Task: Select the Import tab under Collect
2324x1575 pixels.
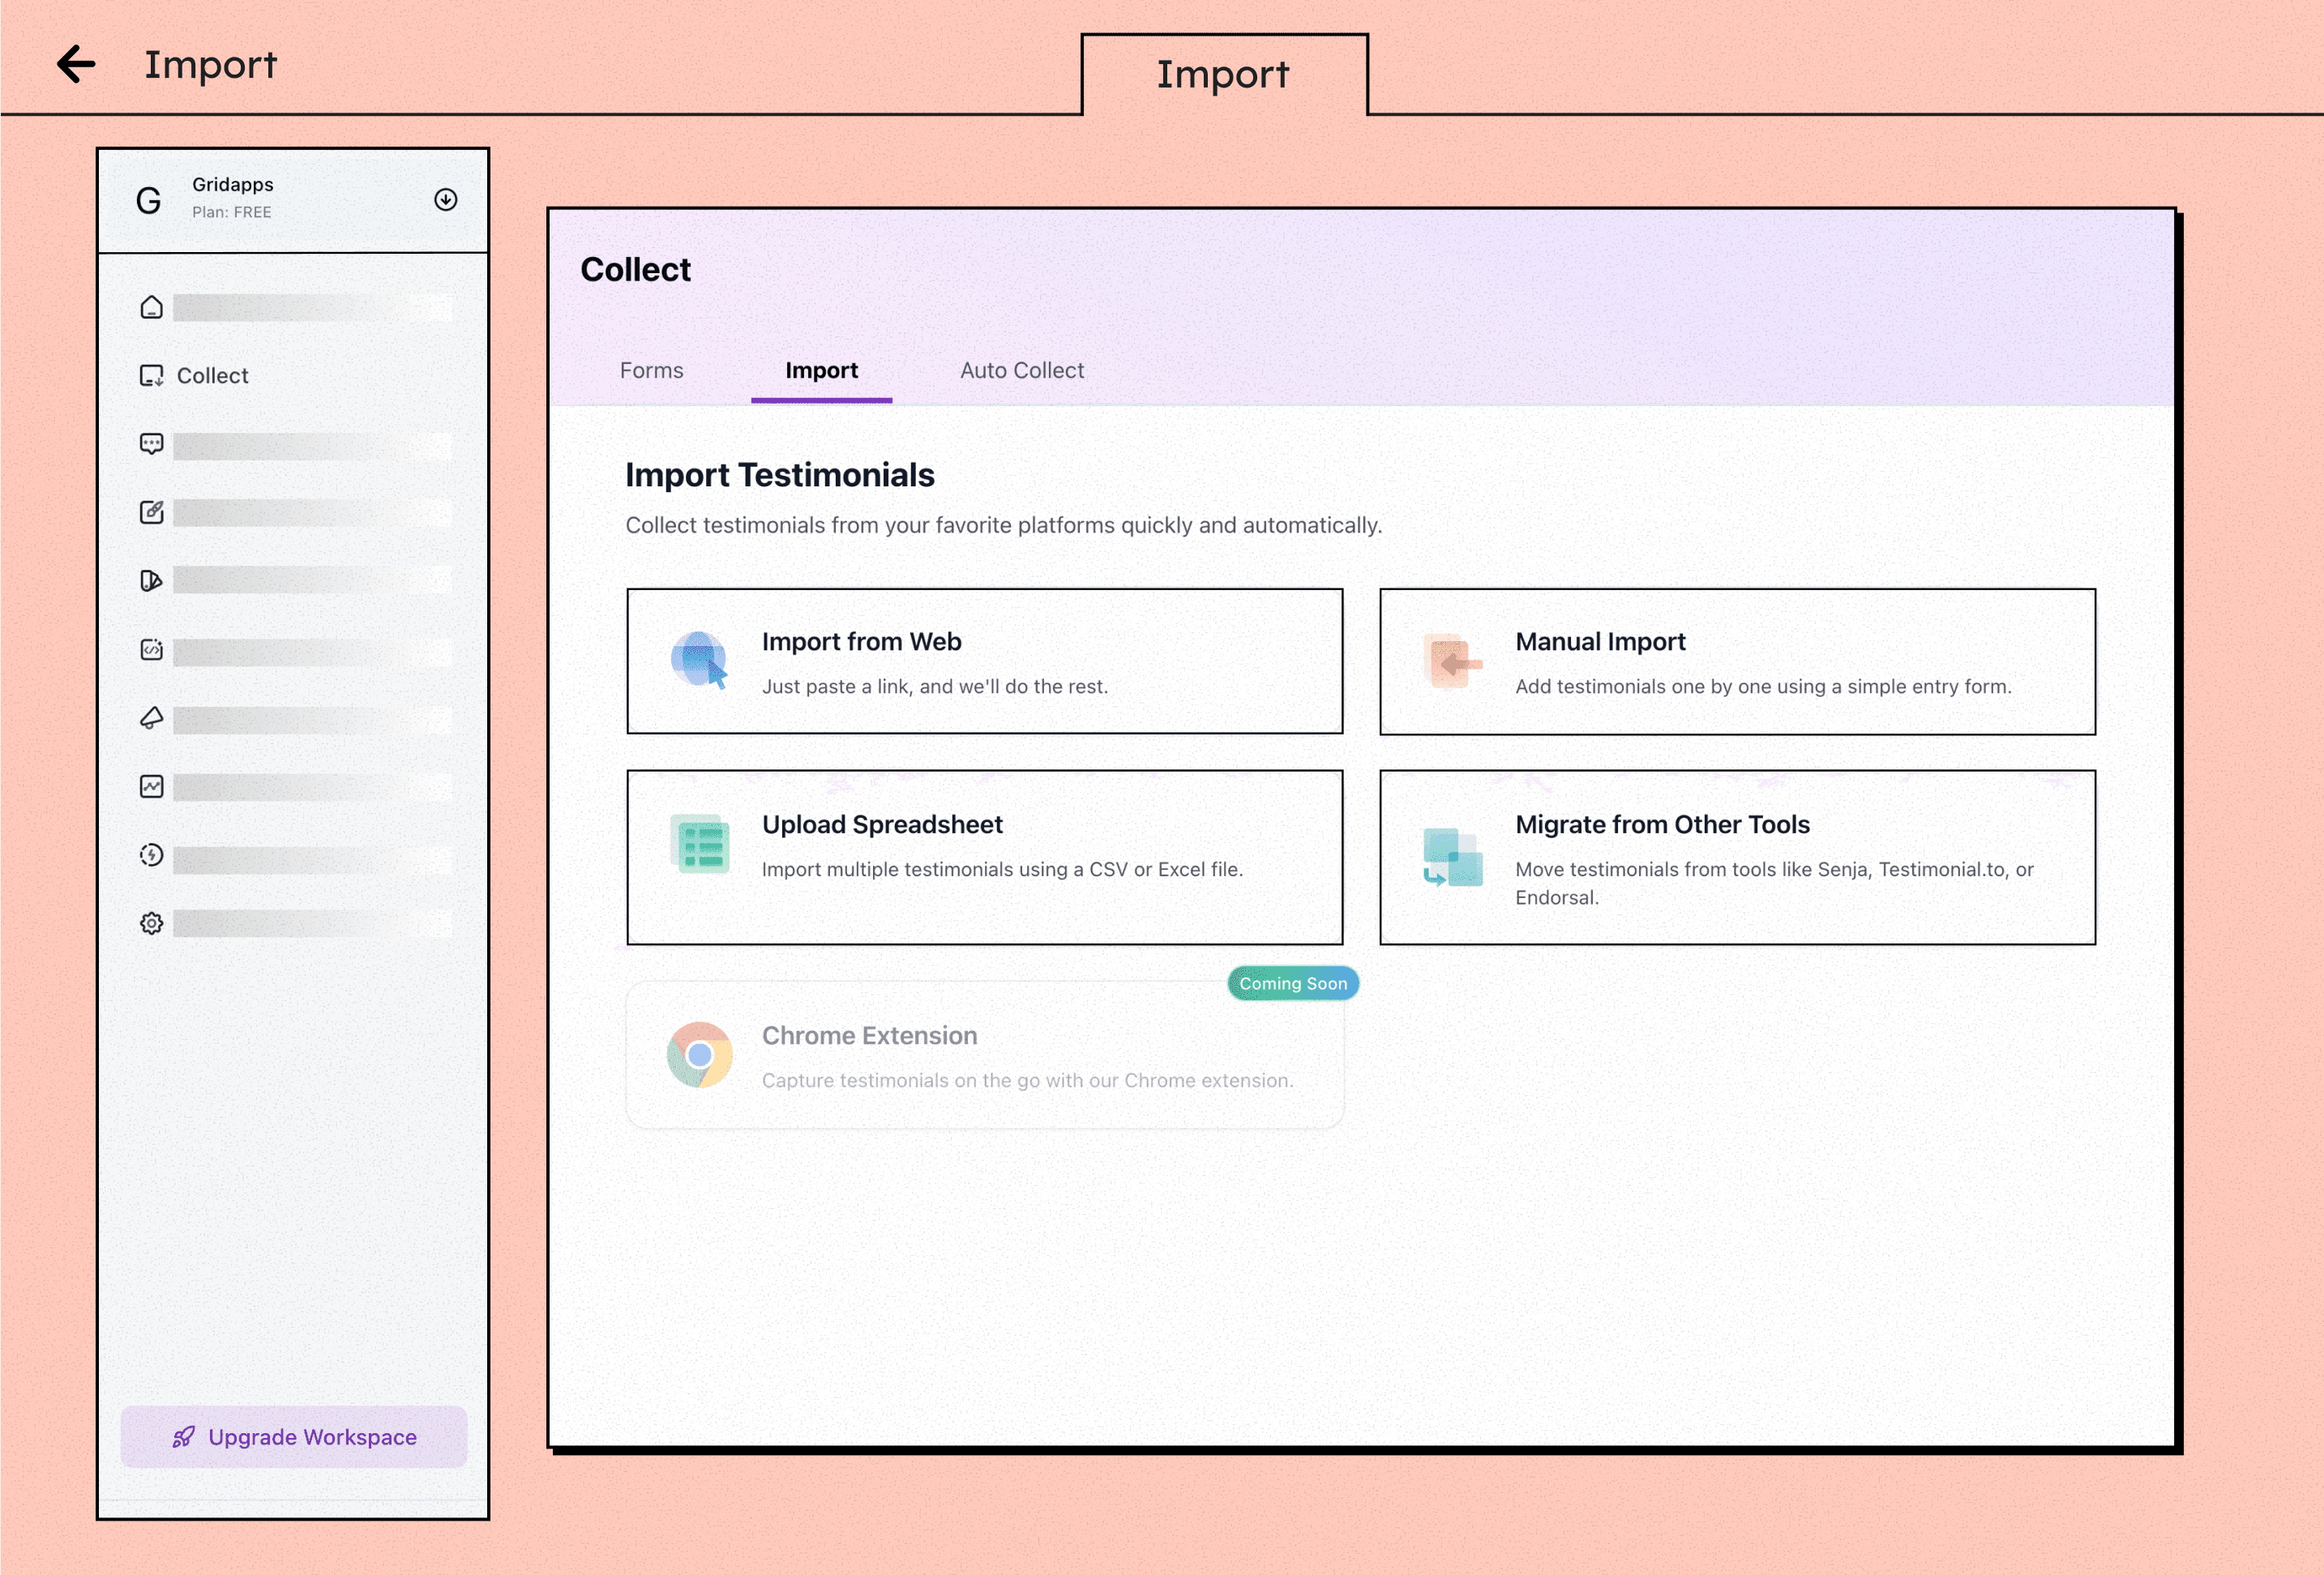Action: [821, 371]
